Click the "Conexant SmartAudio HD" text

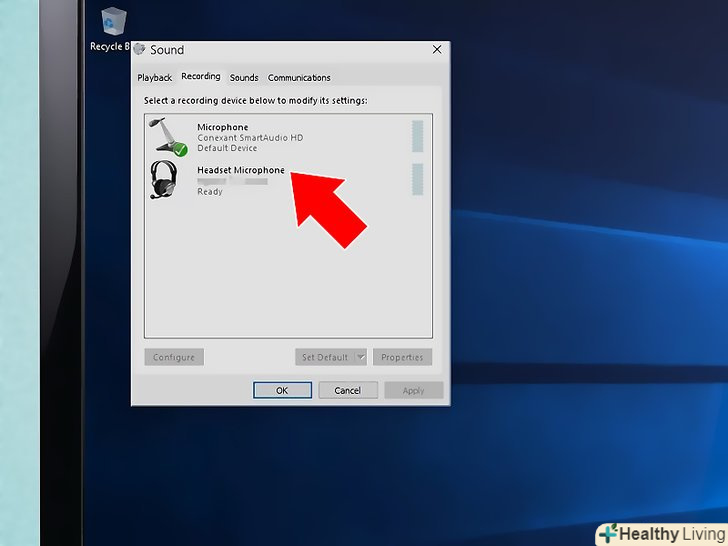click(x=250, y=137)
